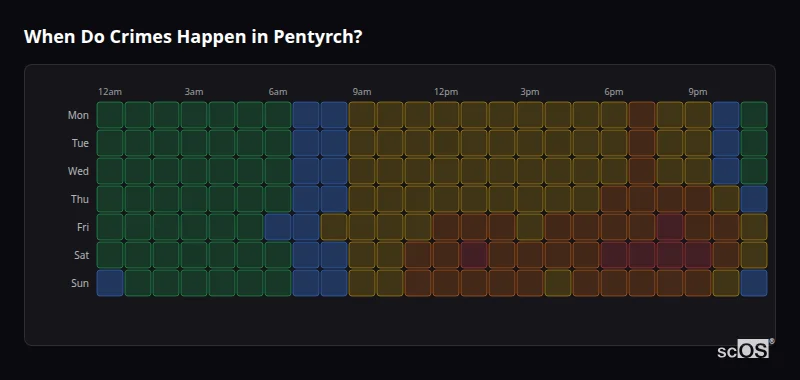Click the Saturday 7am blue cell
800x380 pixels.
click(306, 255)
